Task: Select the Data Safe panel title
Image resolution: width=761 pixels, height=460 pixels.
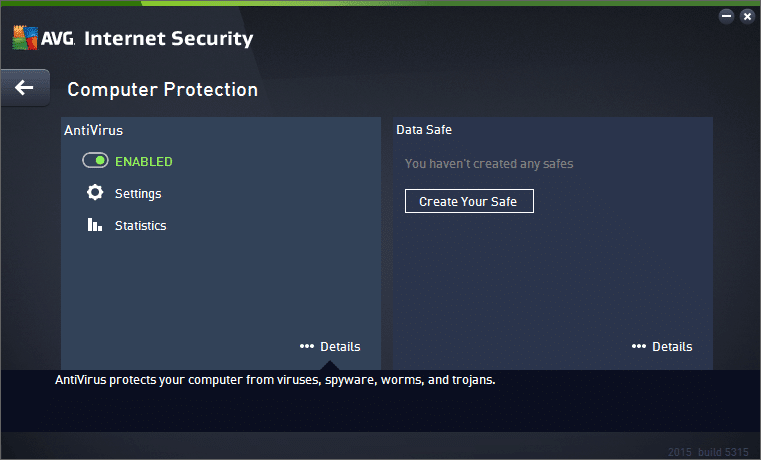Action: click(424, 130)
